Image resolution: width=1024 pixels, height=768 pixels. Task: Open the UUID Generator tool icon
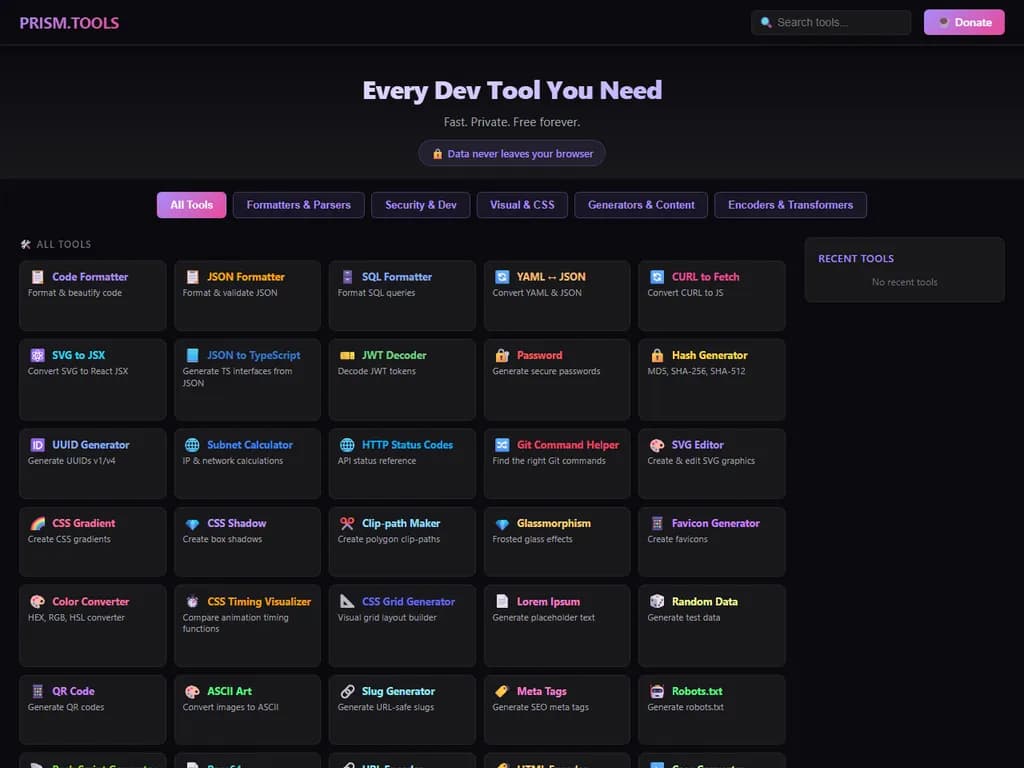pyautogui.click(x=38, y=445)
